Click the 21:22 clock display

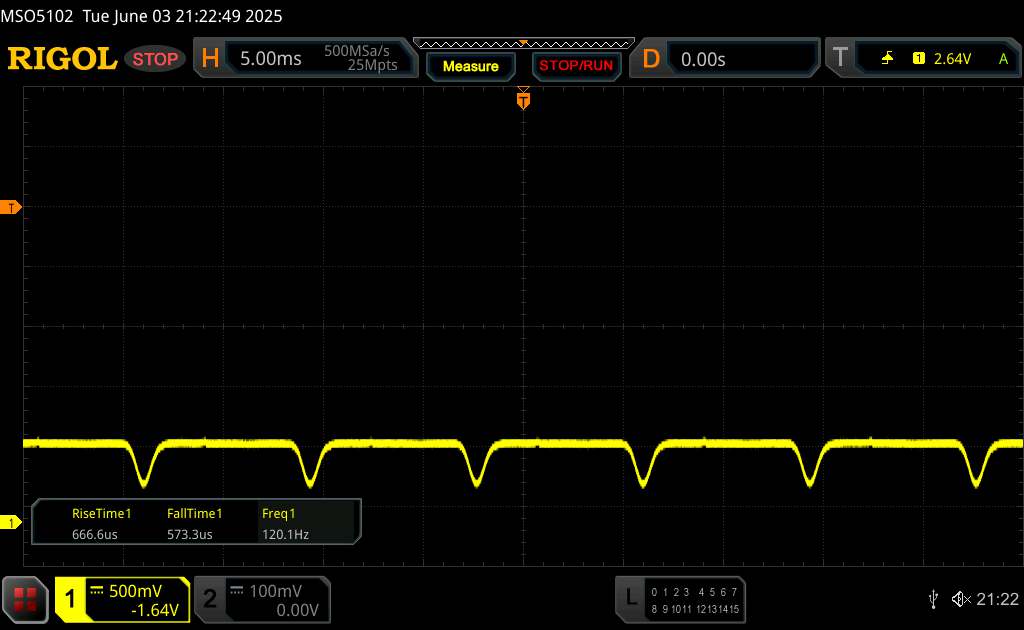click(x=997, y=599)
